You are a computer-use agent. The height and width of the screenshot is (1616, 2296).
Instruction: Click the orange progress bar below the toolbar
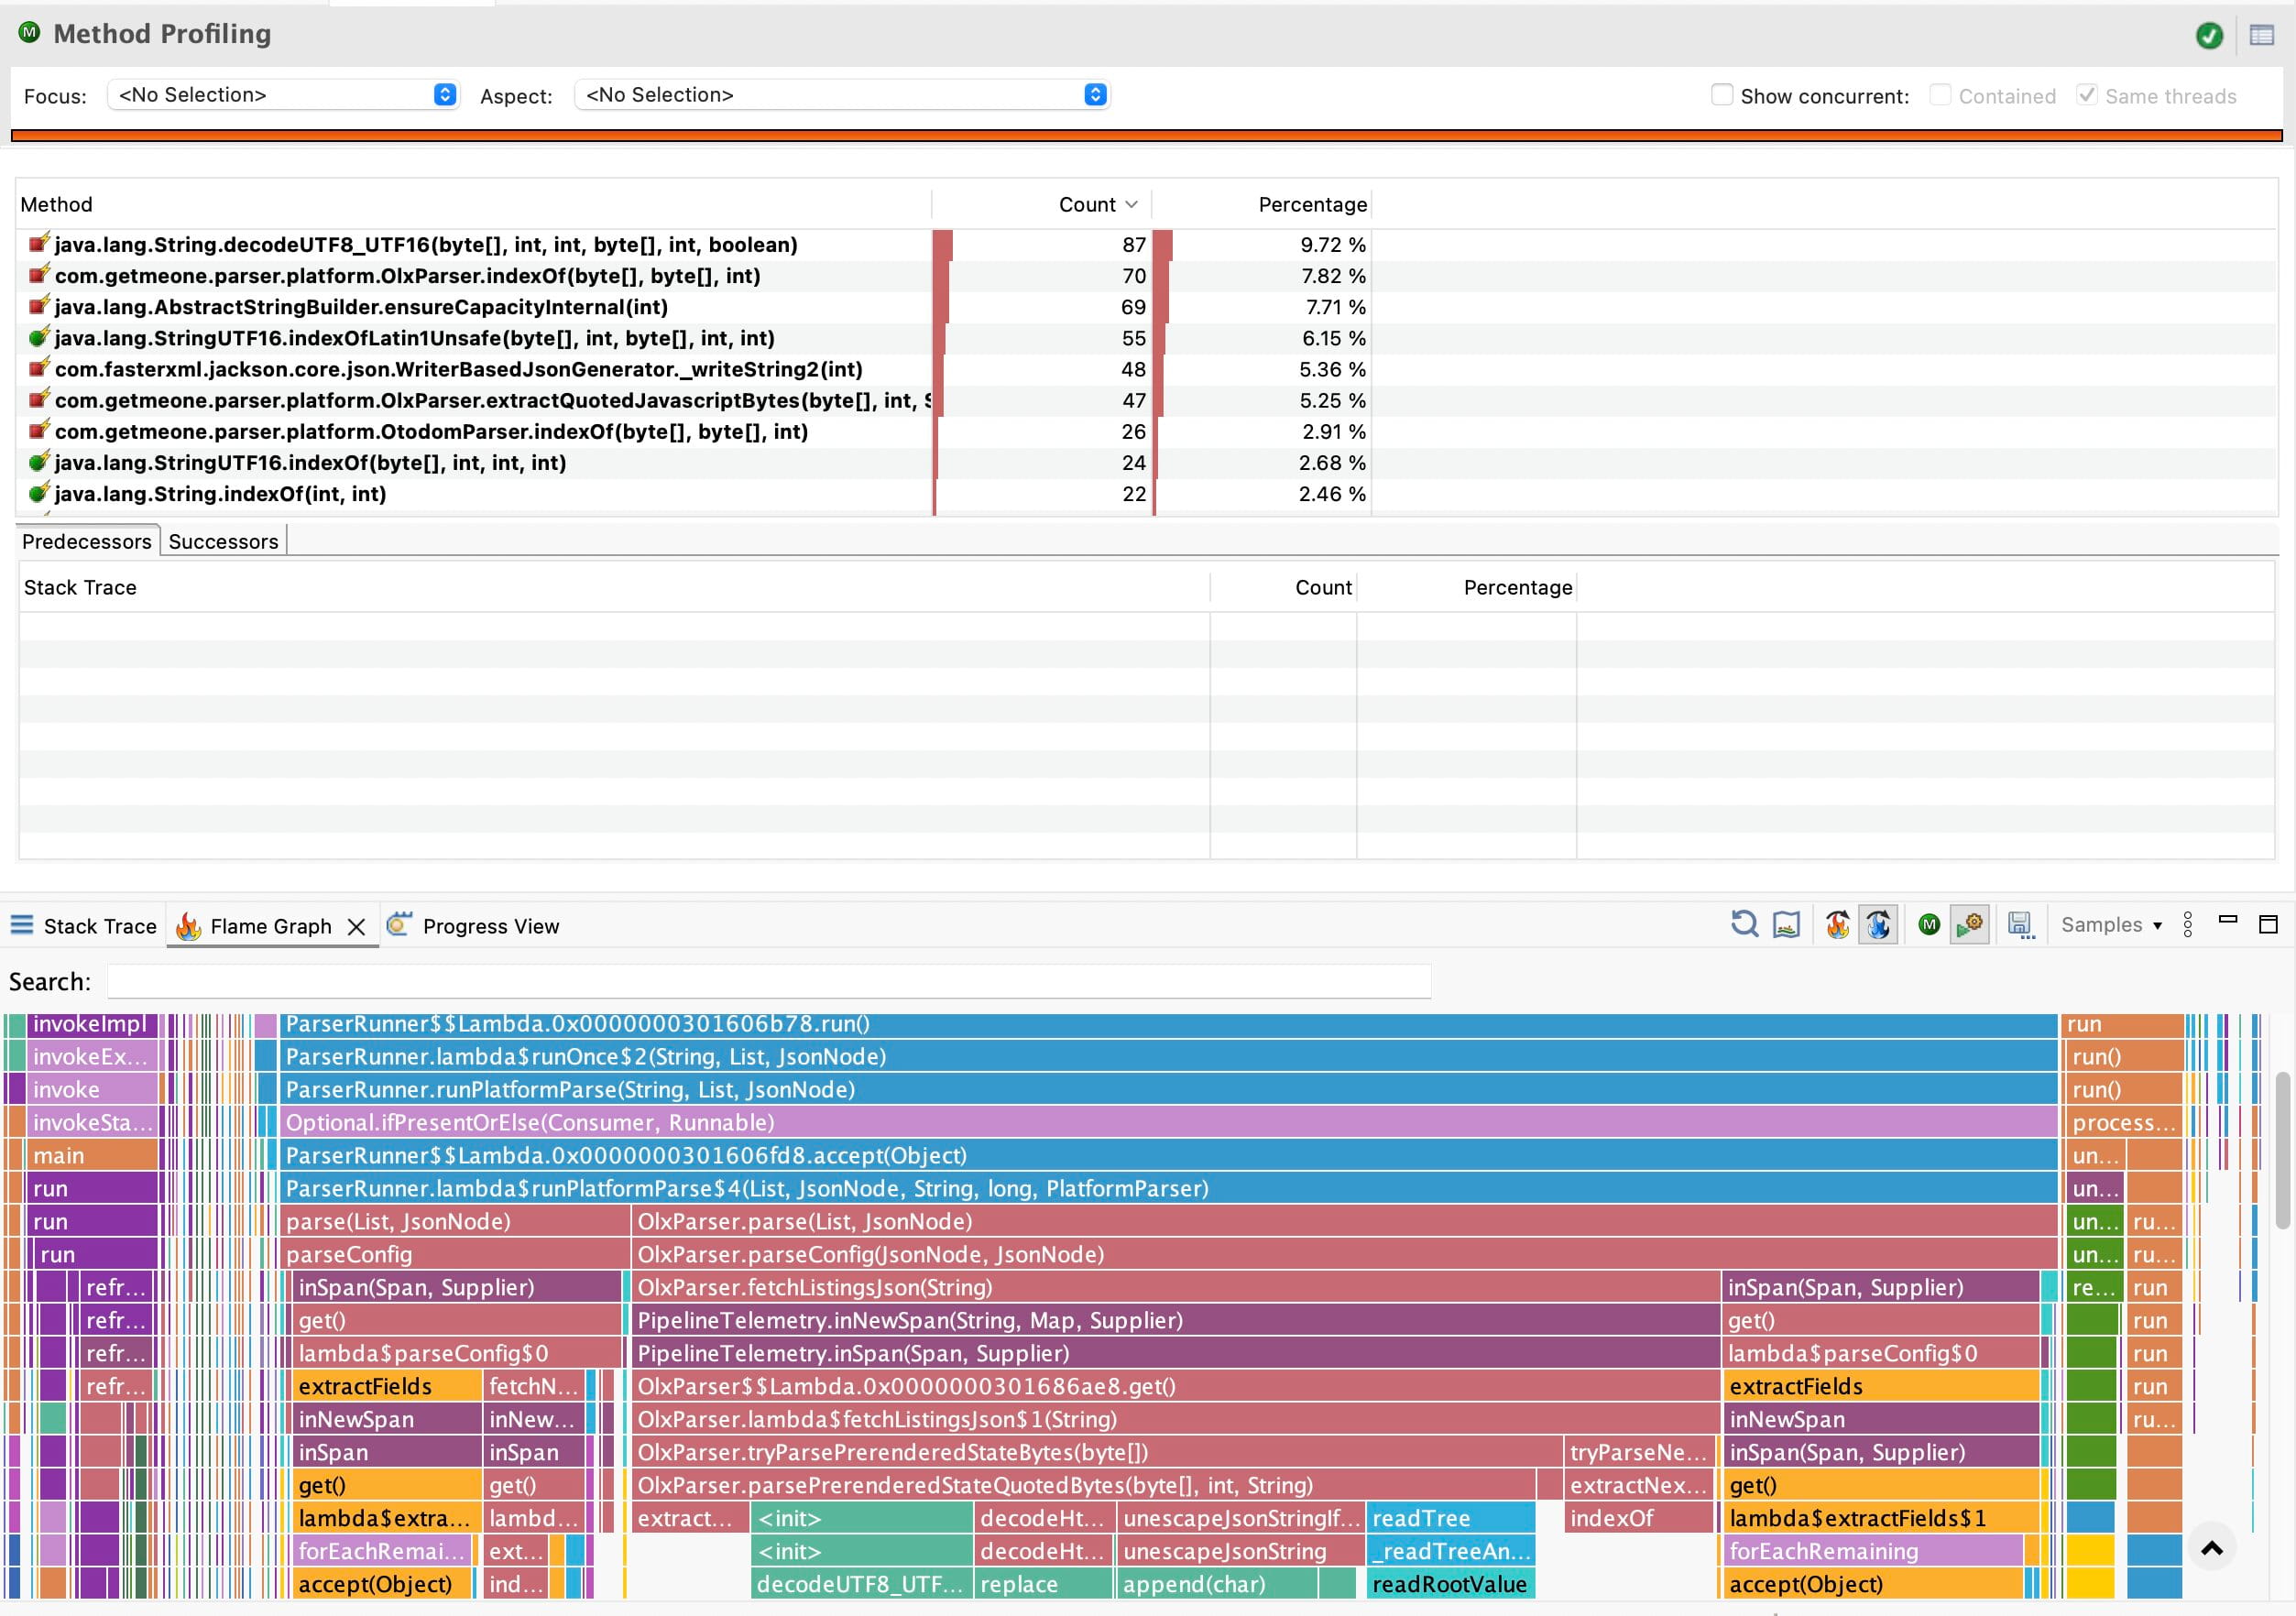tap(1148, 133)
